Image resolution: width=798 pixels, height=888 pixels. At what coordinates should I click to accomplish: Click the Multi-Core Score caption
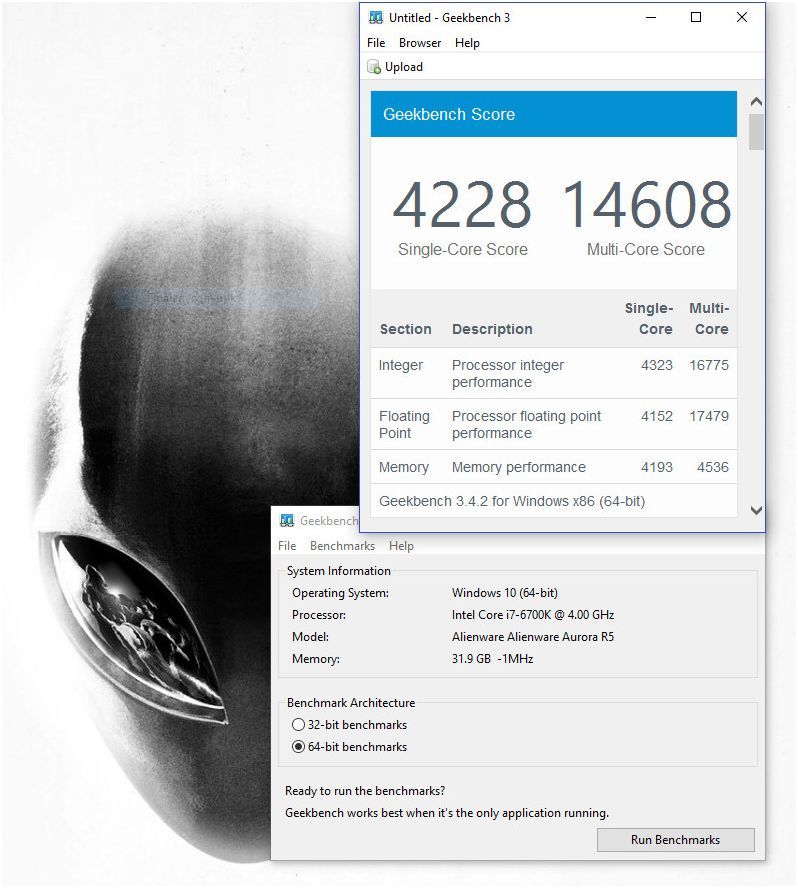[x=646, y=250]
